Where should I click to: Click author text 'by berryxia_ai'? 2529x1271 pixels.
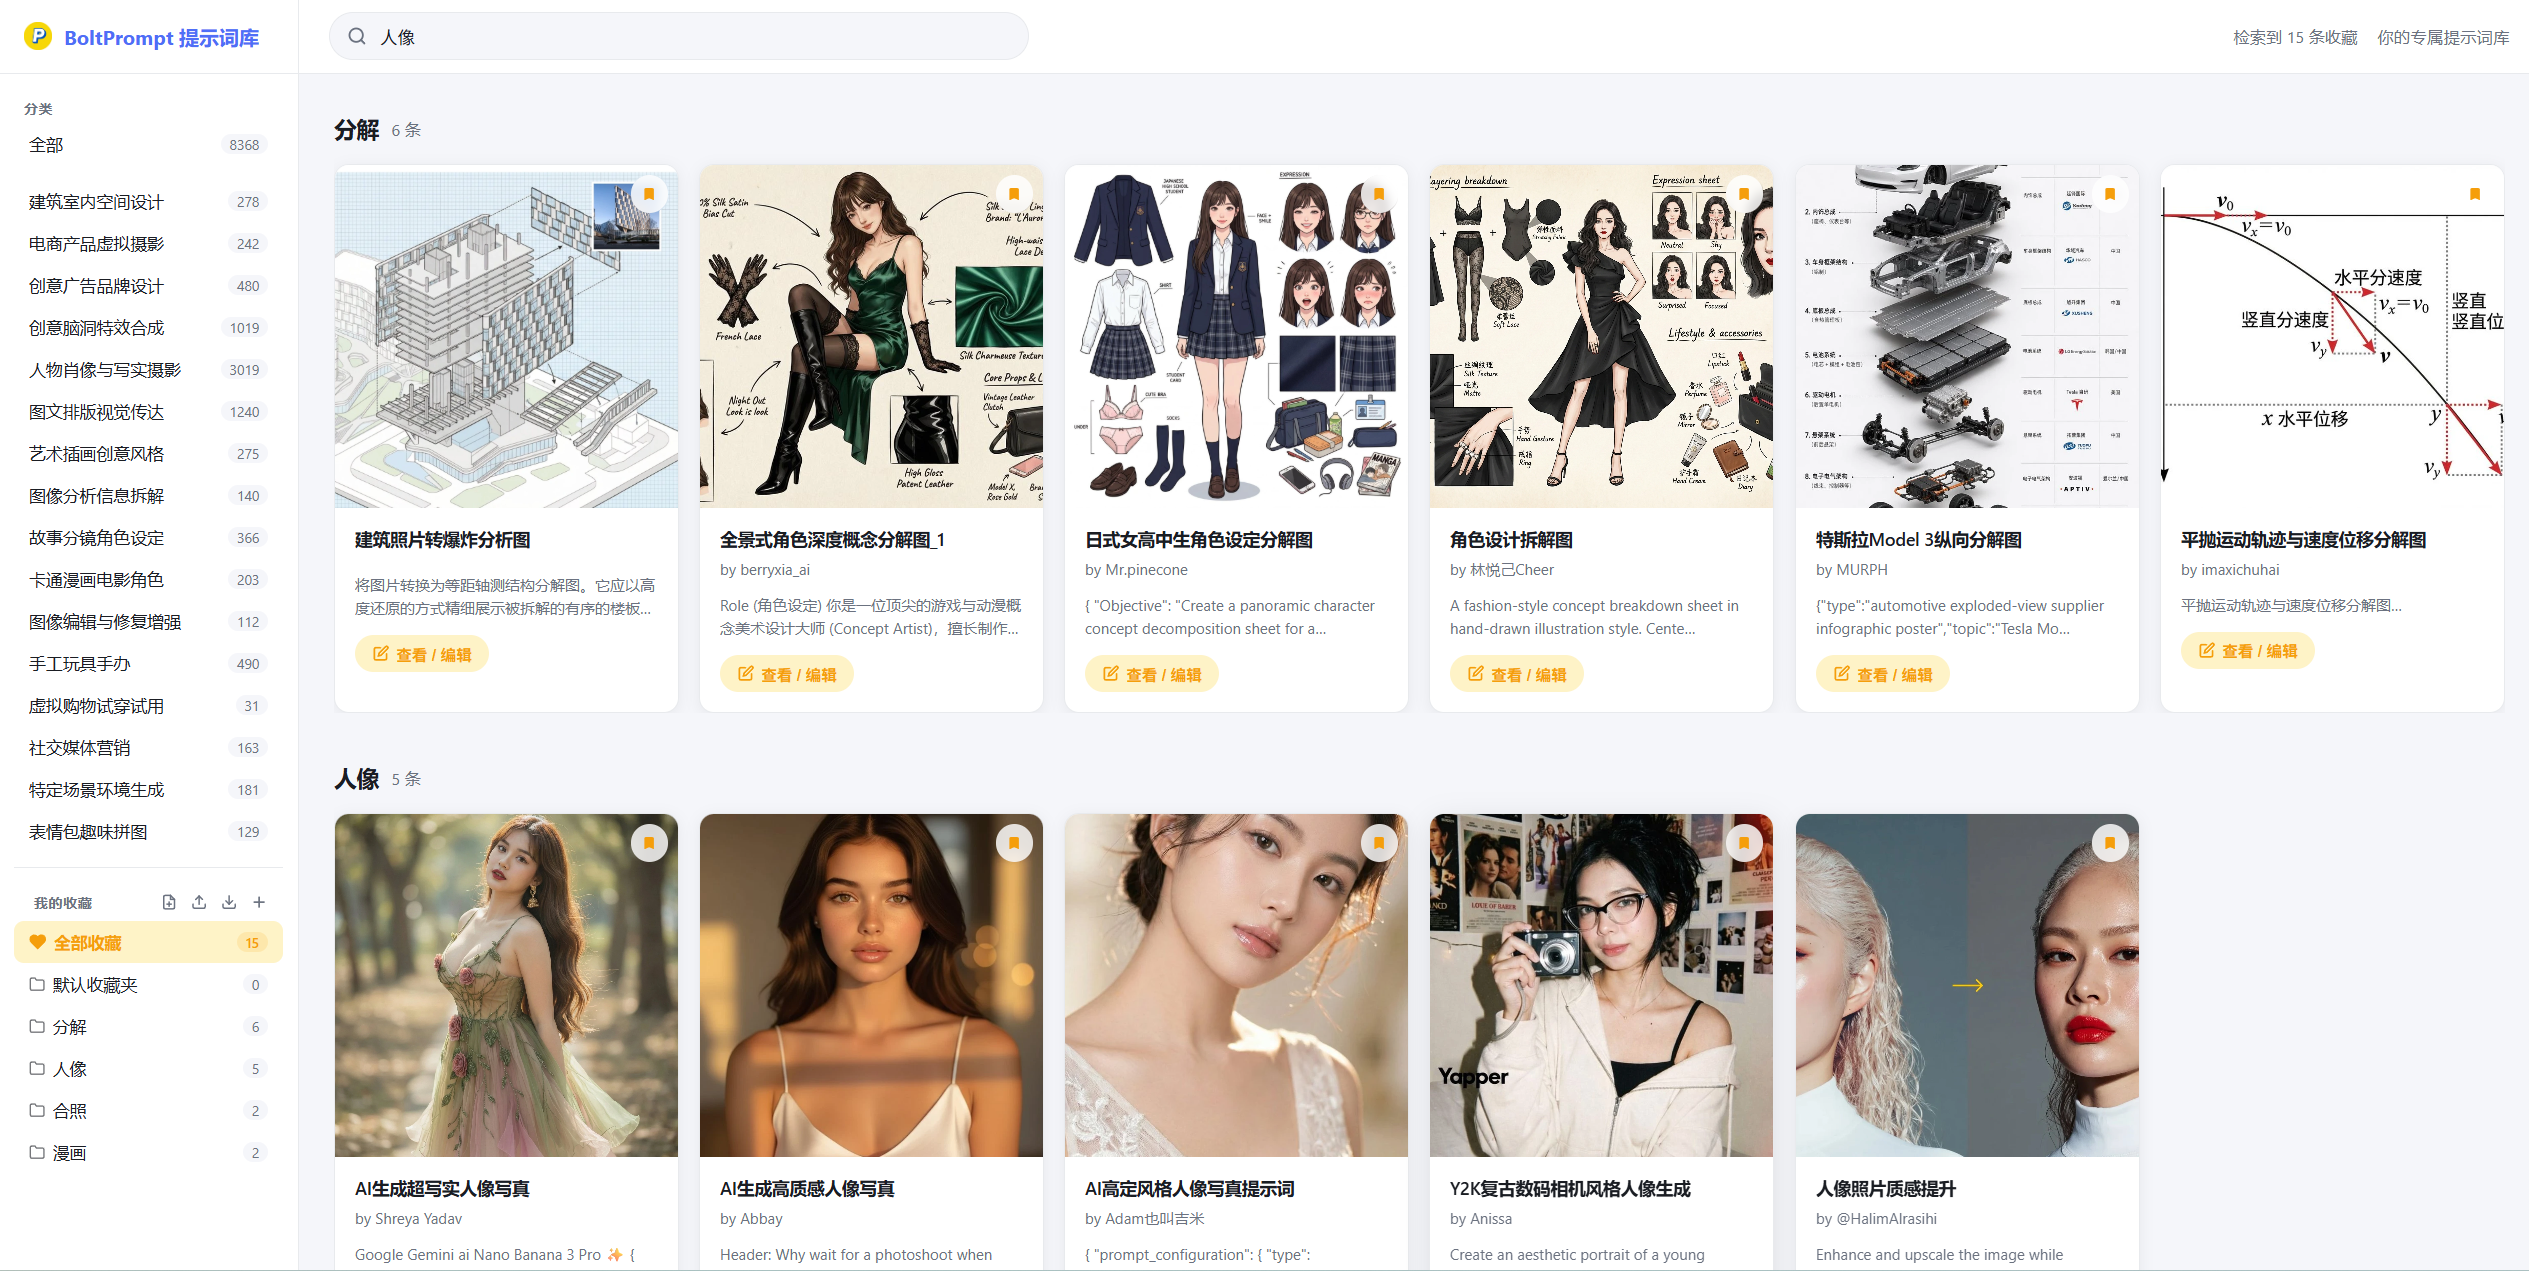[x=765, y=570]
